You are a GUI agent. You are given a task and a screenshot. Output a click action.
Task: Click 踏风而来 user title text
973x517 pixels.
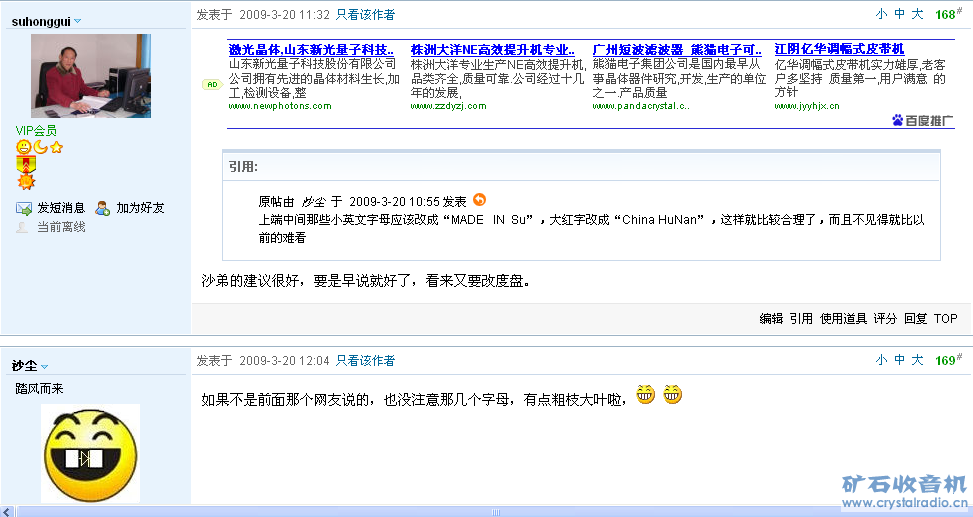pos(39,389)
